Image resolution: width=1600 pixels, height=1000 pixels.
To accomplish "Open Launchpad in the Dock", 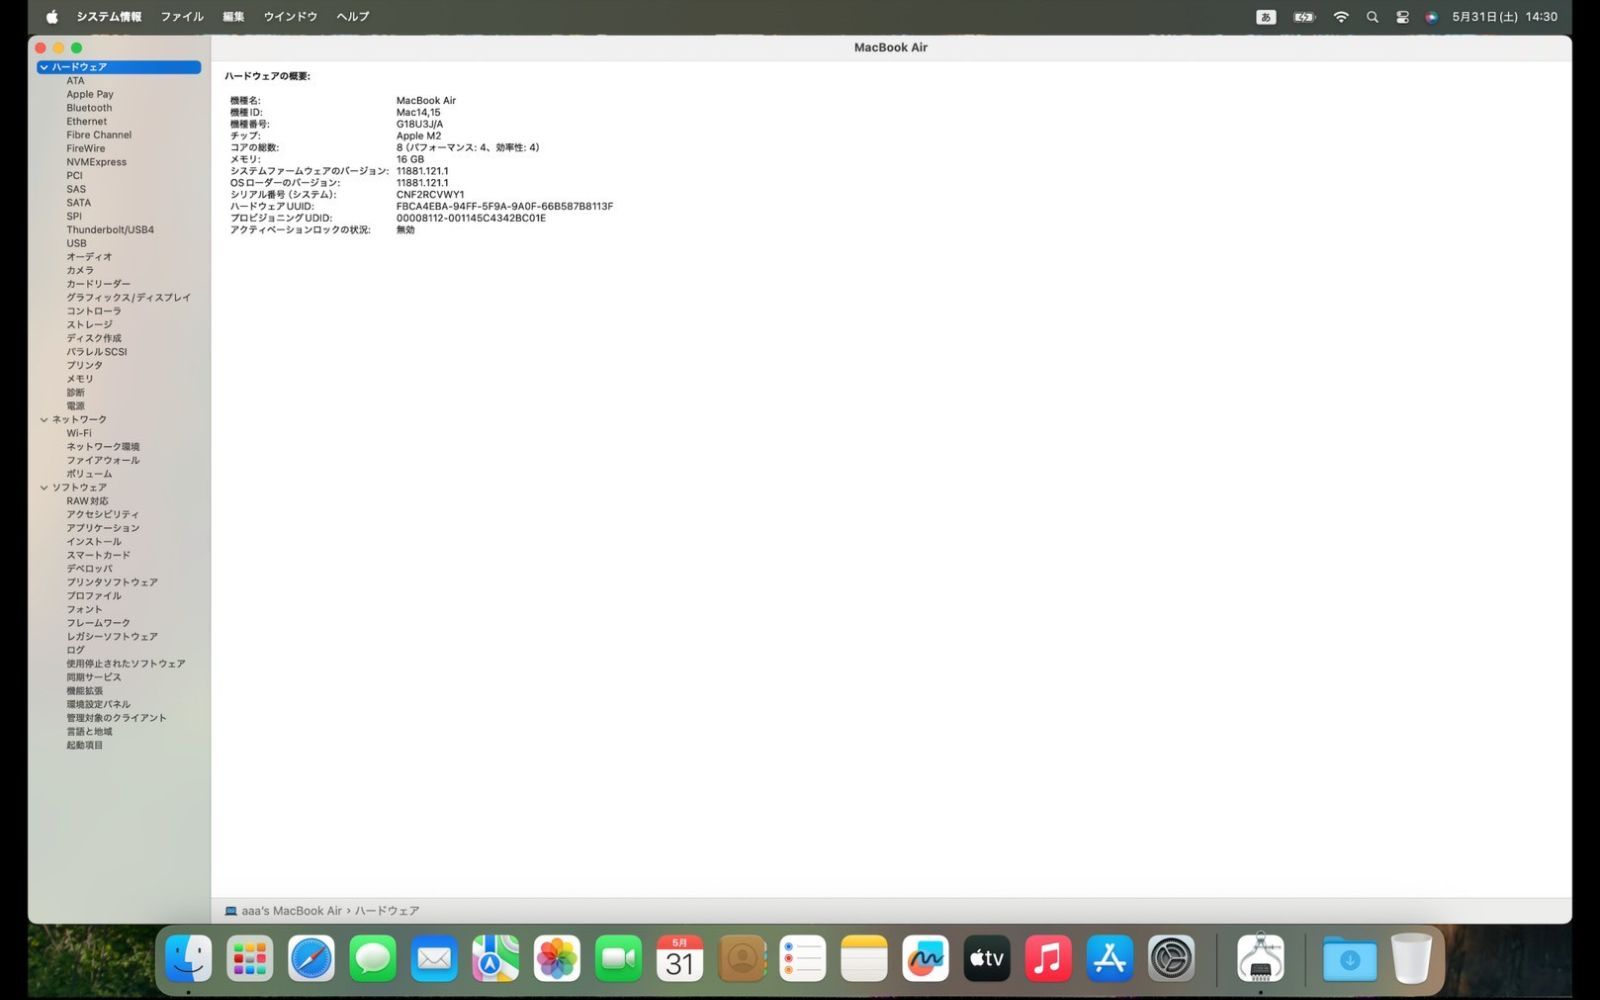I will point(249,959).
